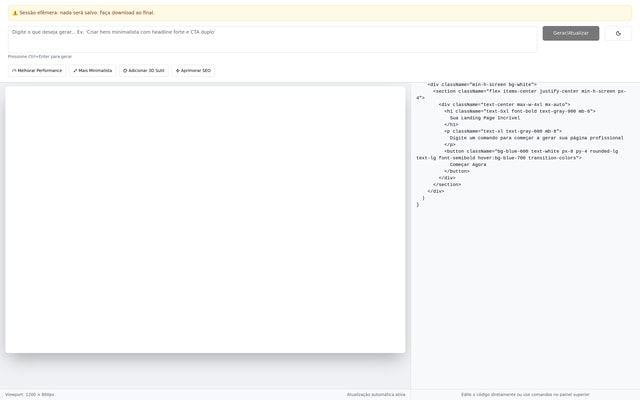Click the Gerar/Atualizar button
The height and width of the screenshot is (400, 640).
point(570,33)
